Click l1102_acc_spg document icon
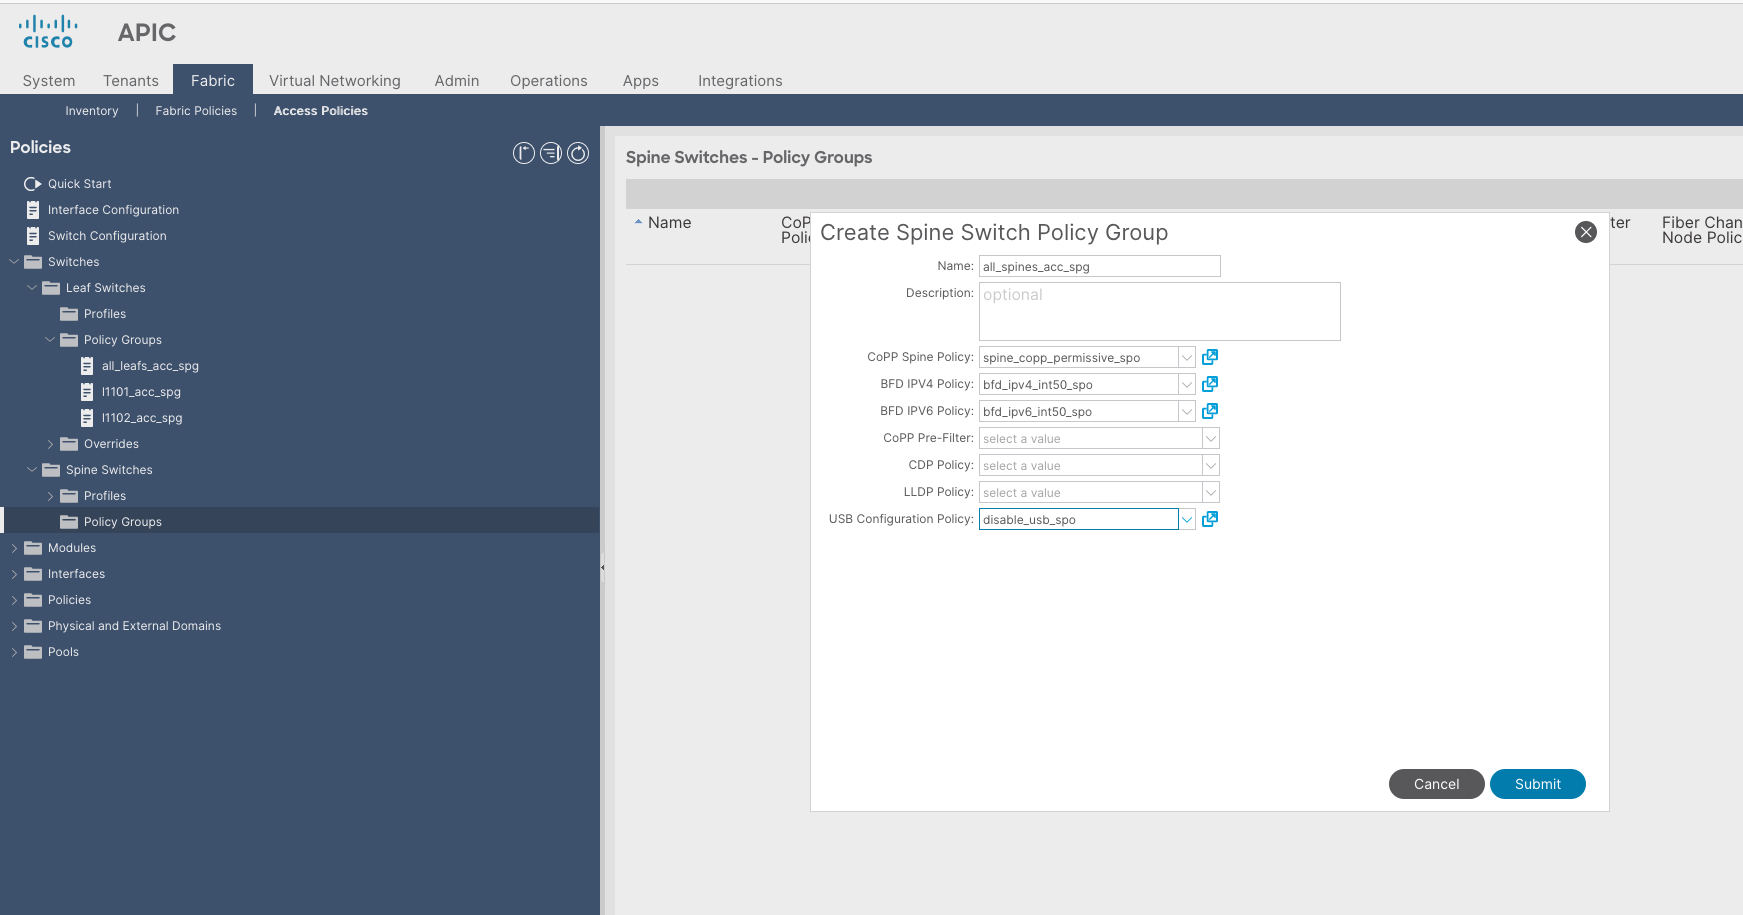Screen dimensions: 1743x915 [x=87, y=418]
